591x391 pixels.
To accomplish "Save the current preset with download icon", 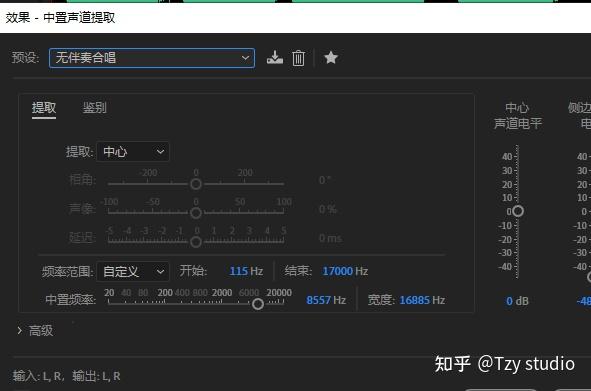I will coord(275,58).
